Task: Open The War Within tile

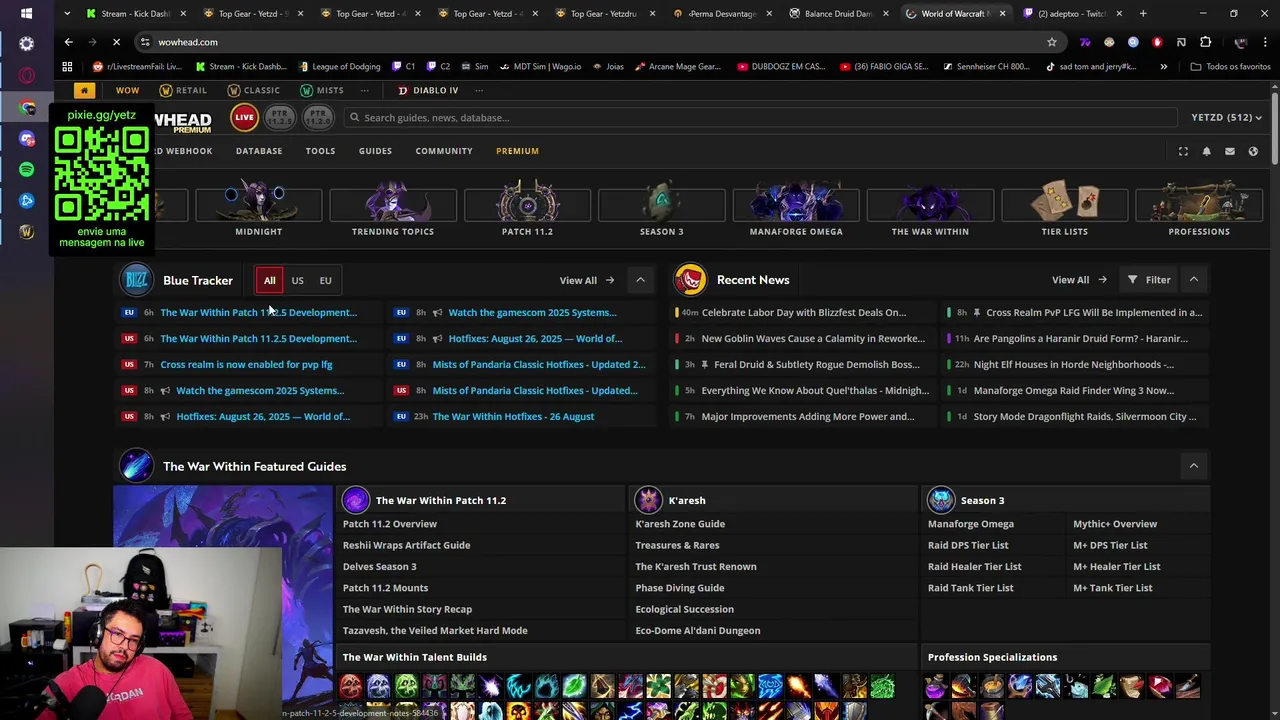Action: coord(930,209)
